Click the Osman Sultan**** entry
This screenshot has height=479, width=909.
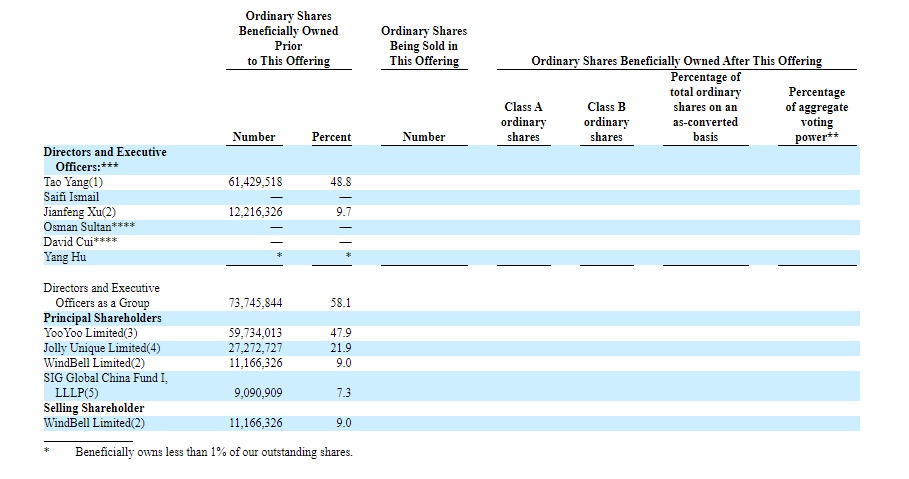(89, 227)
